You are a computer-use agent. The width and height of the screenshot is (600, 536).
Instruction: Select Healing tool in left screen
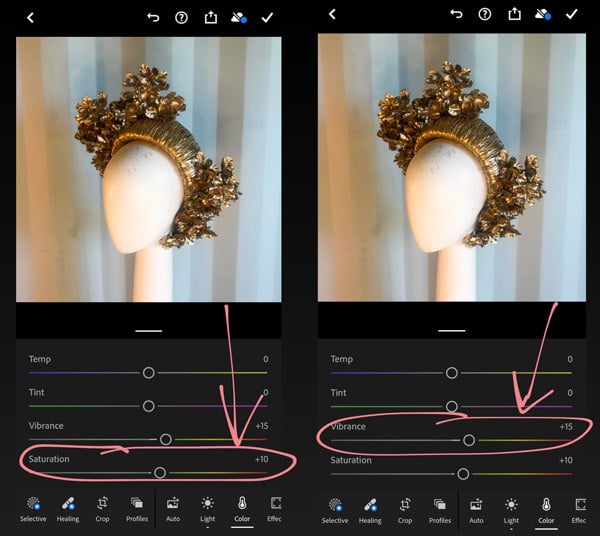tap(68, 510)
